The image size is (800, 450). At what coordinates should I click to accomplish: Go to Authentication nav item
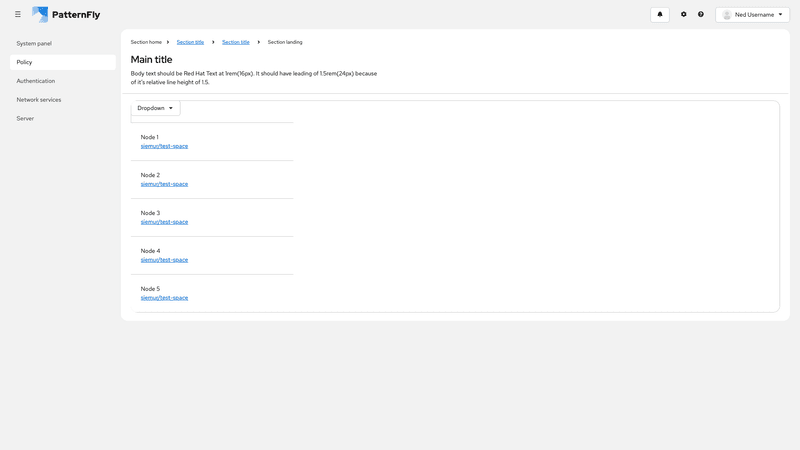tap(36, 81)
